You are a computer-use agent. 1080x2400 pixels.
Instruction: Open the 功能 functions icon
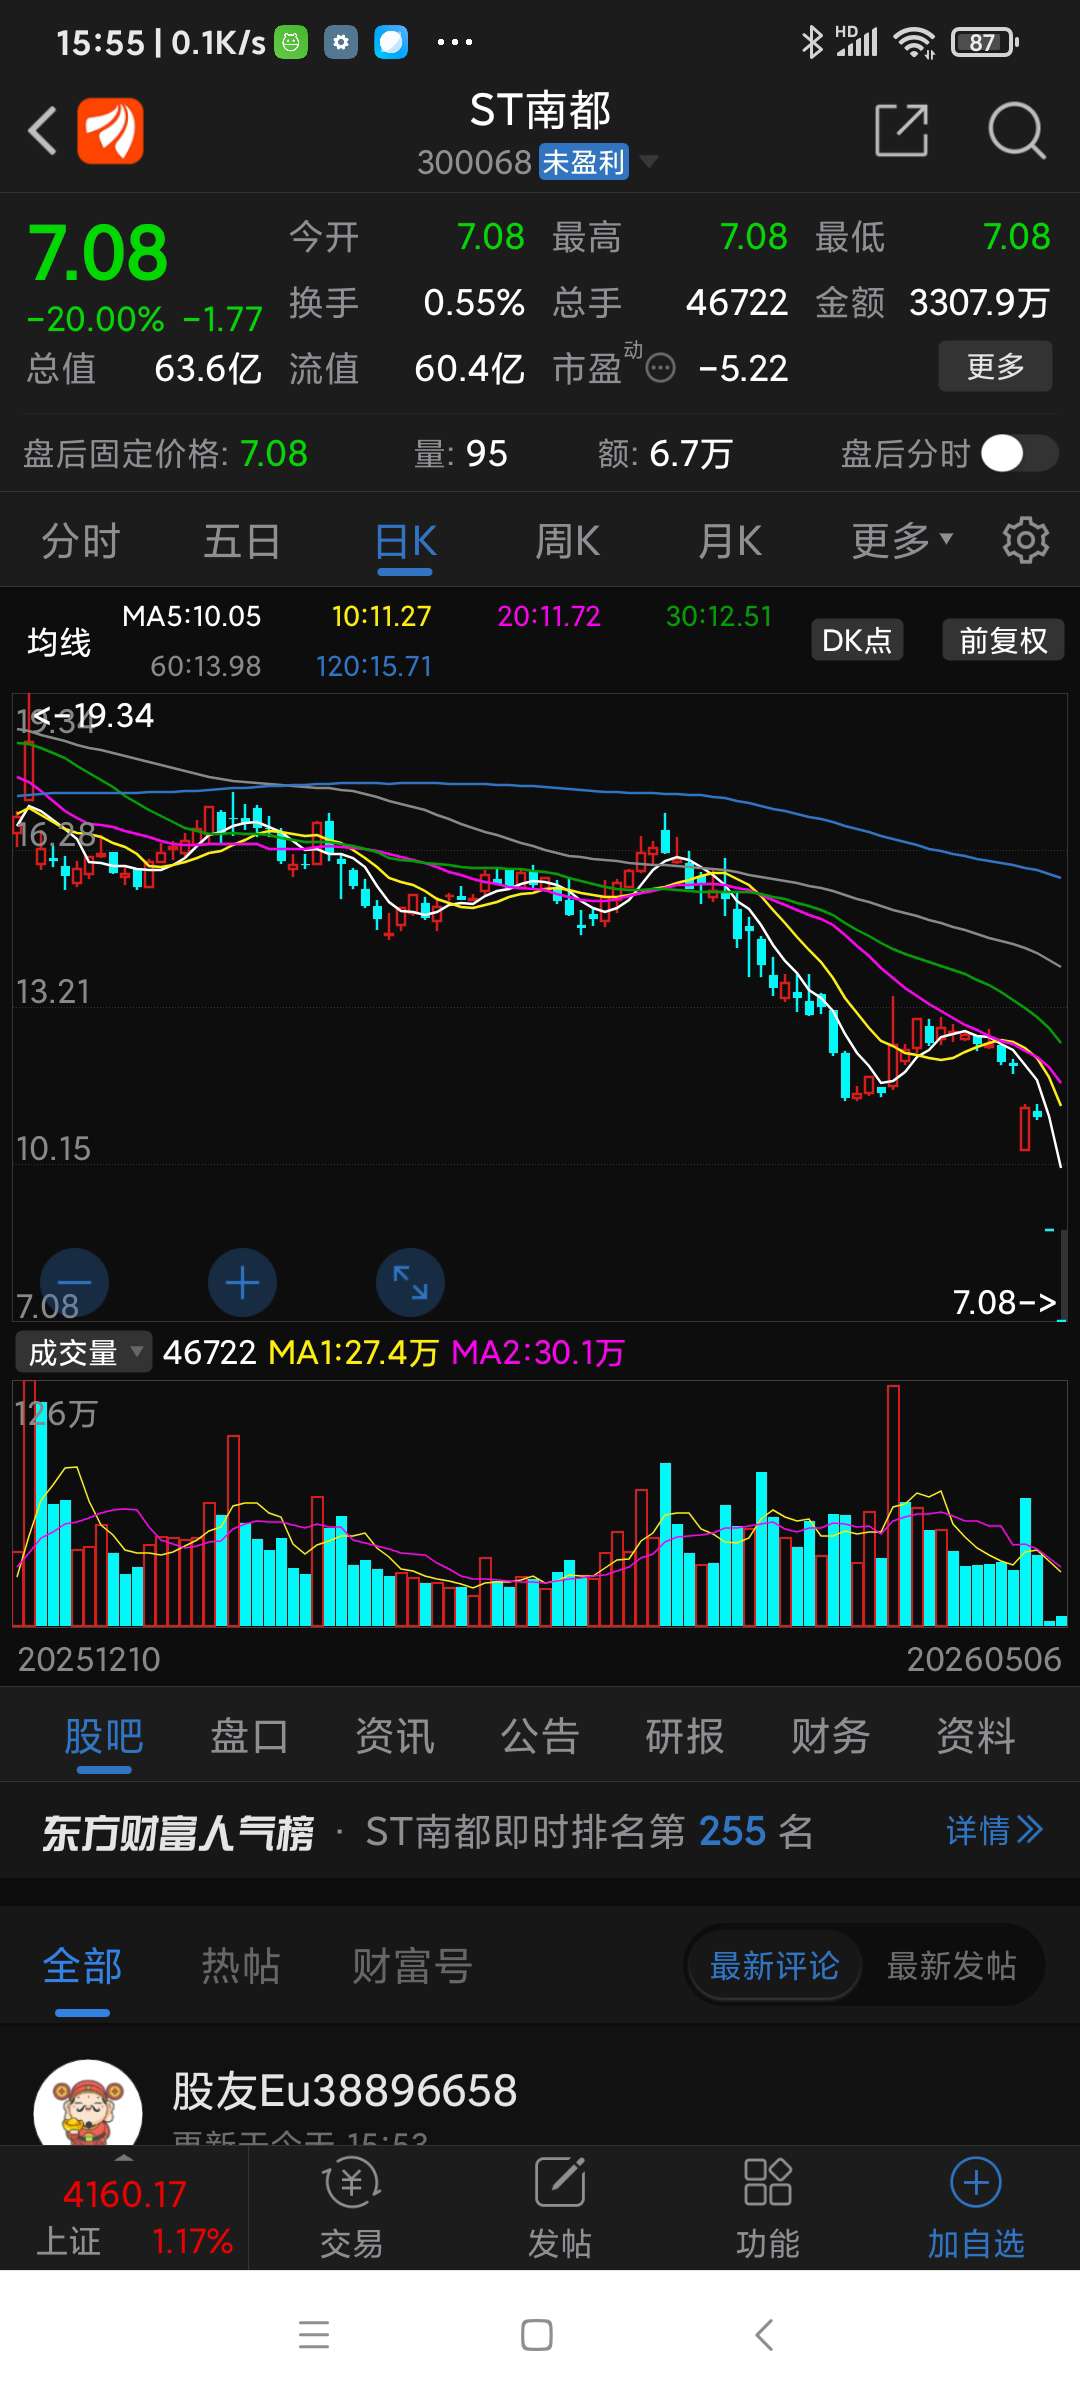768,2182
